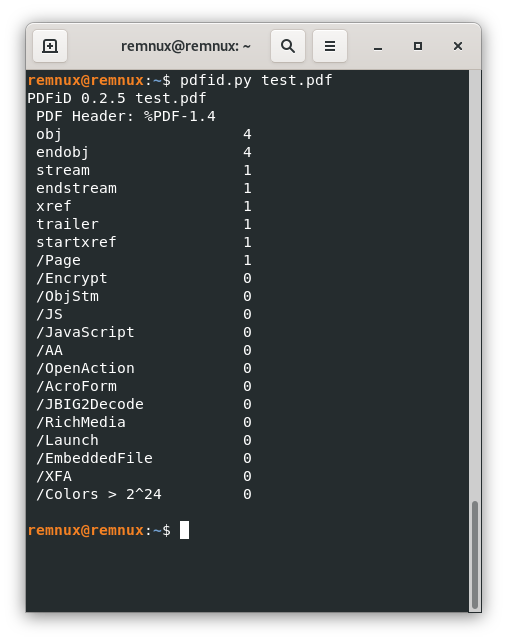Image resolution: width=507 pixels, height=641 pixels.
Task: Click the /OpenAction output line
Action: pyautogui.click(x=144, y=368)
